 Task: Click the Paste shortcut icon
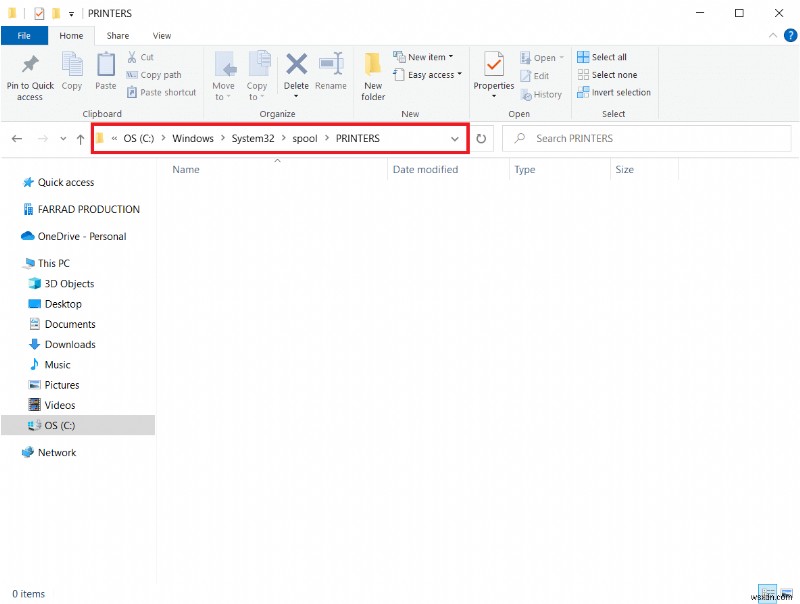point(161,92)
